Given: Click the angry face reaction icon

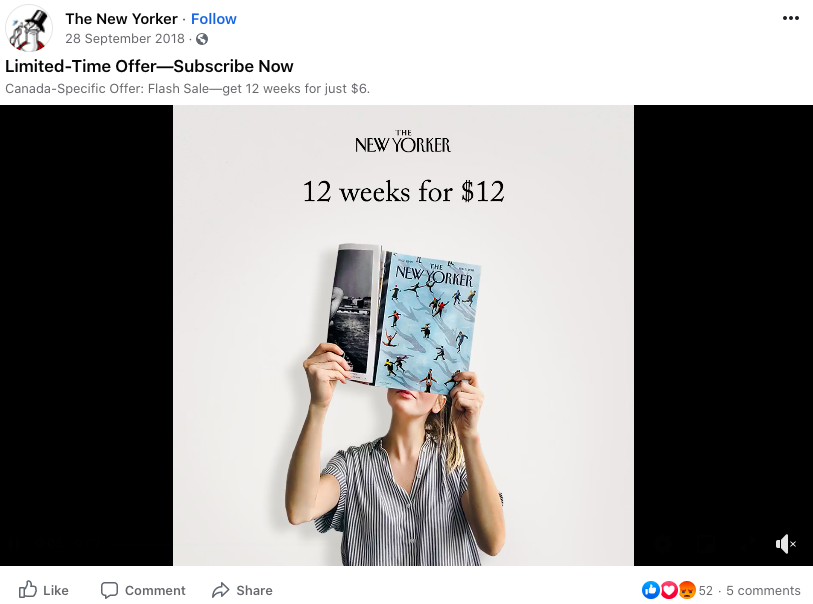Looking at the screenshot, I should pos(686,590).
